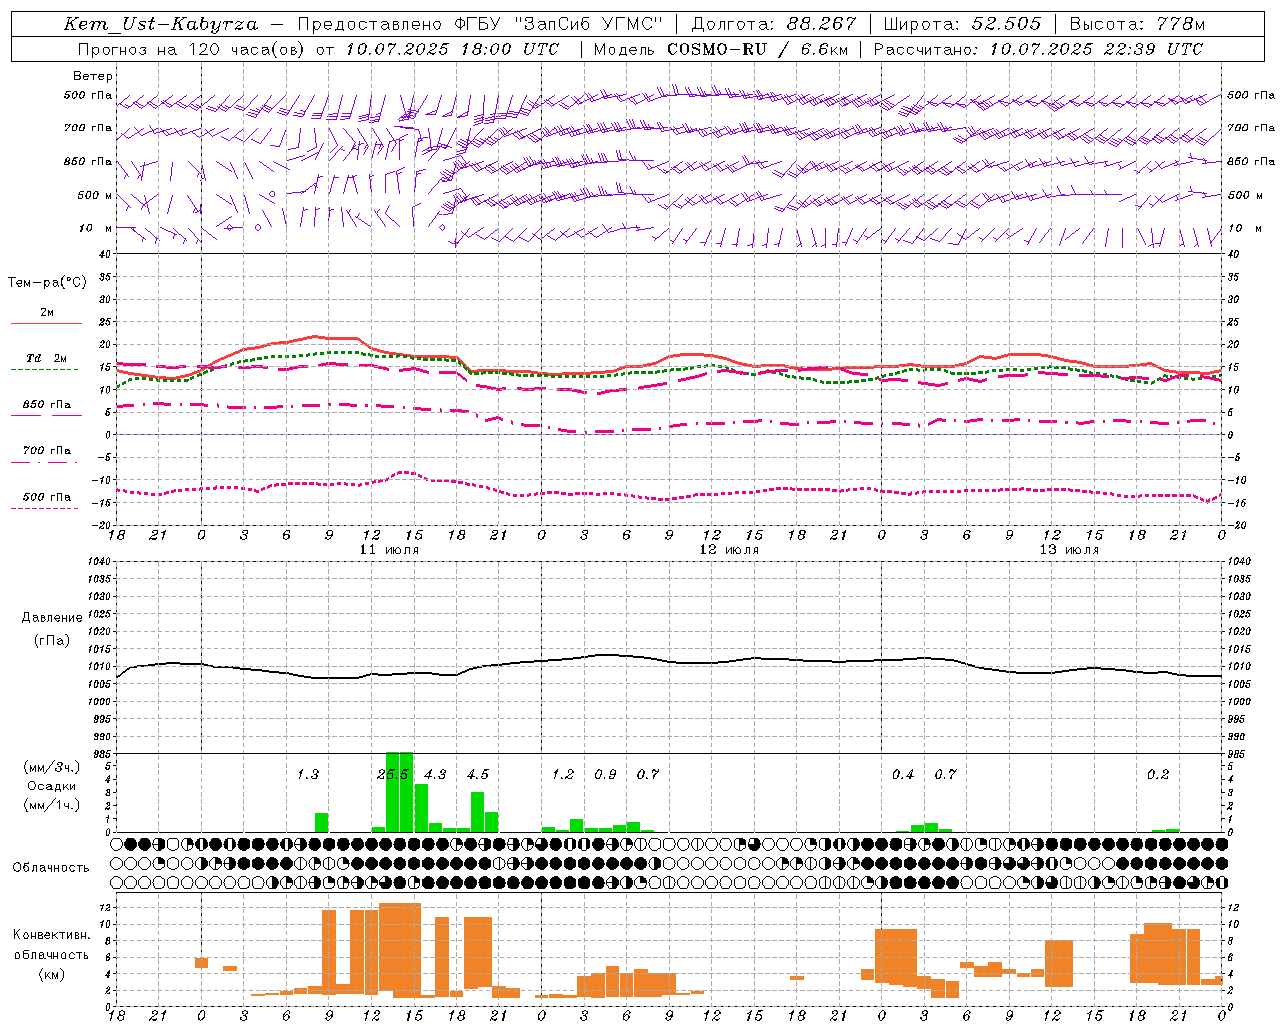Select the text Прогноз на 120 часа(ов)
Image resolution: width=1280 pixels, height=1024 pixels.
[x=193, y=49]
